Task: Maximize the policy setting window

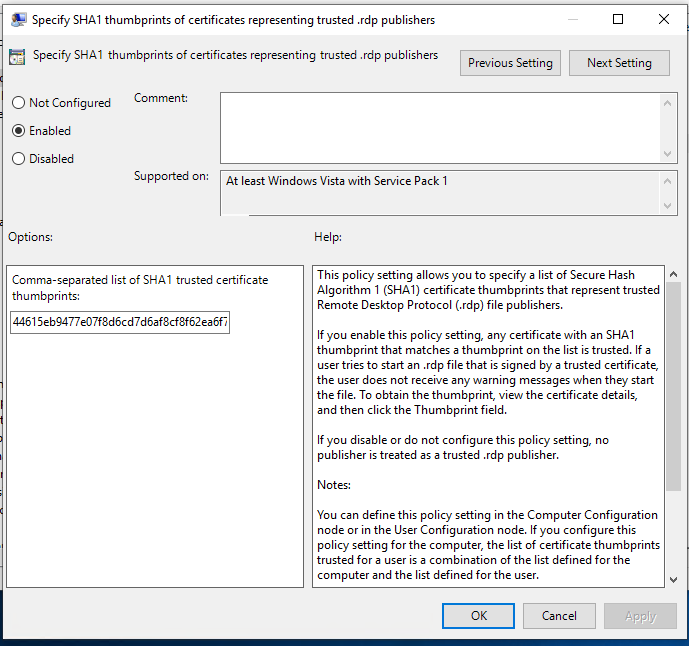Action: pos(618,19)
